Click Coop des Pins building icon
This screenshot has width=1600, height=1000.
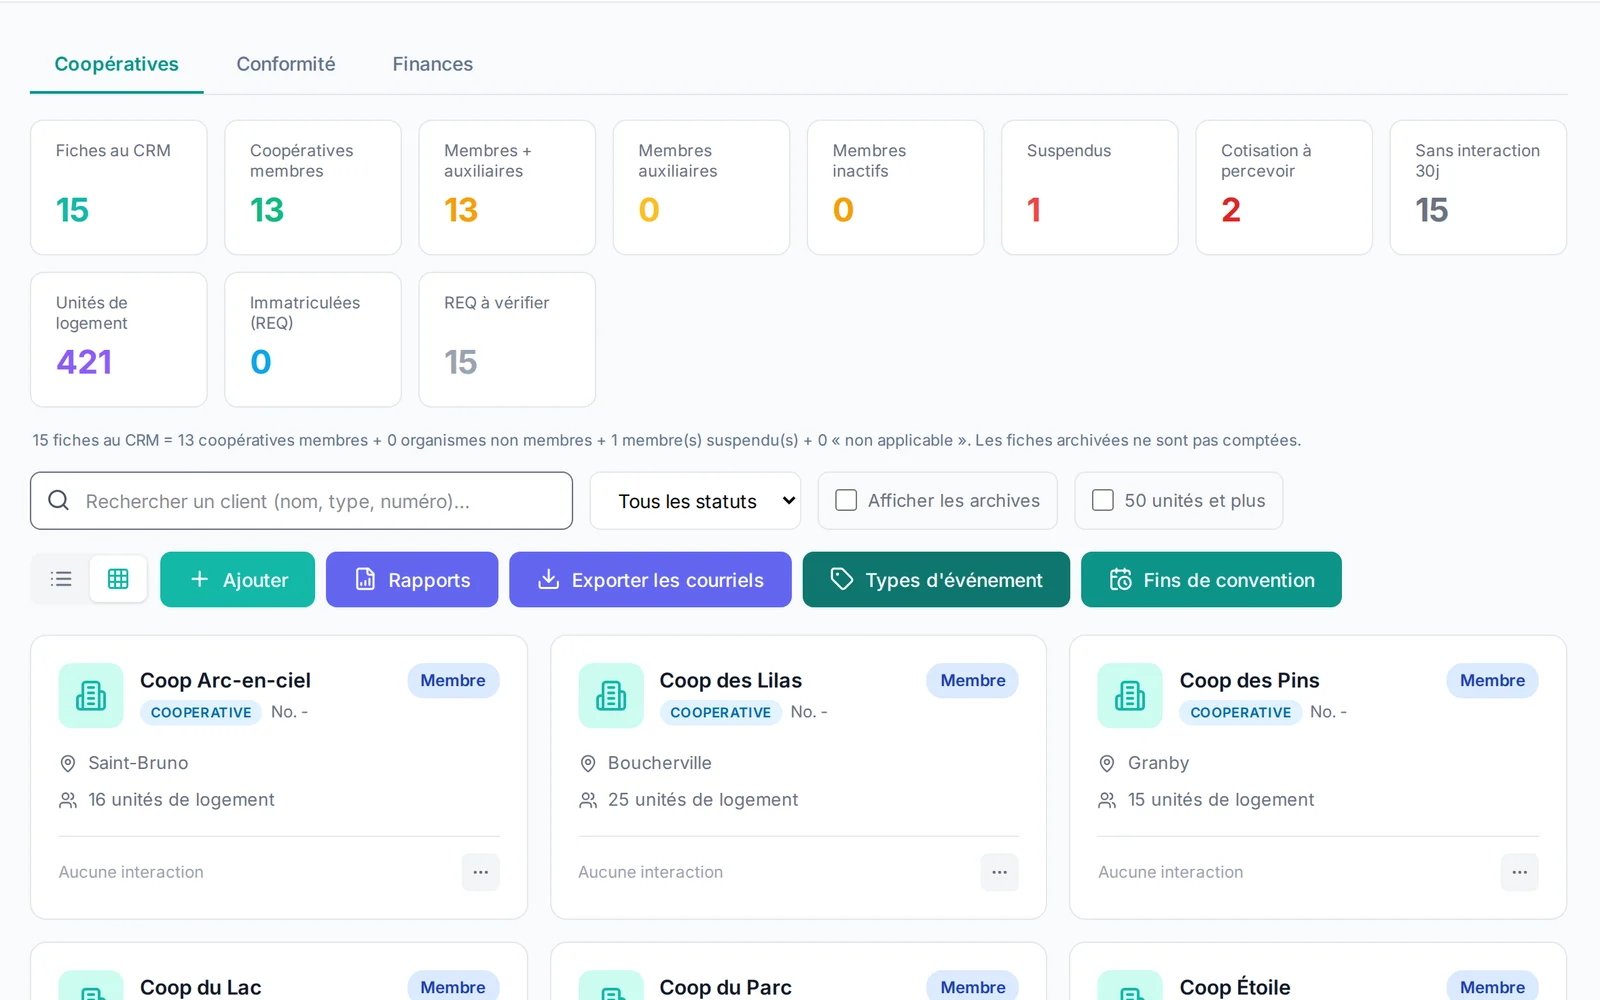1130,695
